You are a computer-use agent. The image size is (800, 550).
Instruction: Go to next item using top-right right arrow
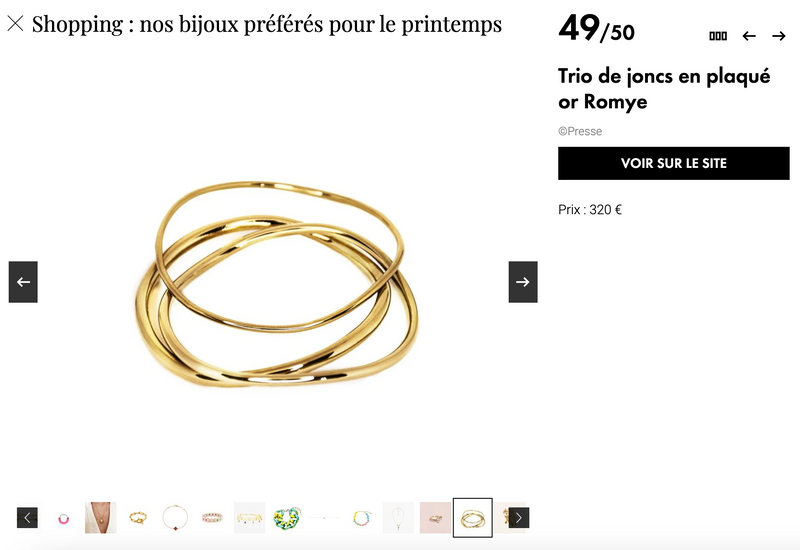(779, 36)
